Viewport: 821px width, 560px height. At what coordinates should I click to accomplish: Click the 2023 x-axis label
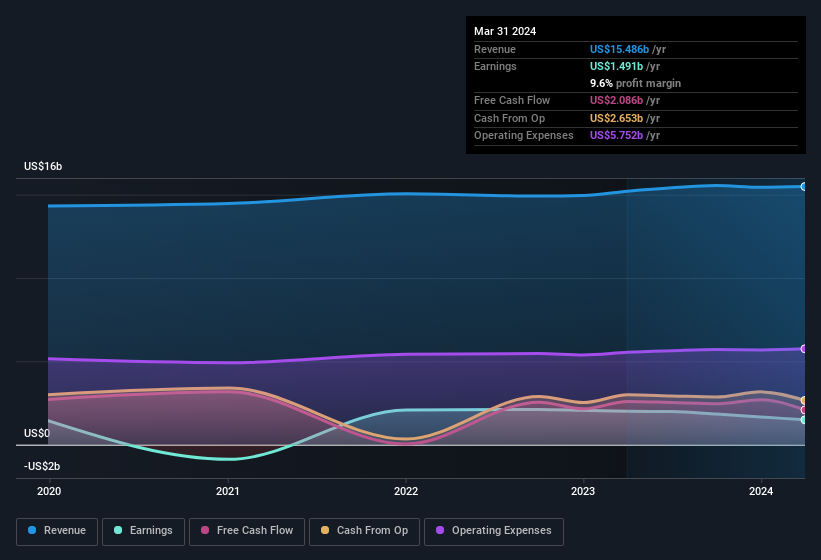coord(583,491)
